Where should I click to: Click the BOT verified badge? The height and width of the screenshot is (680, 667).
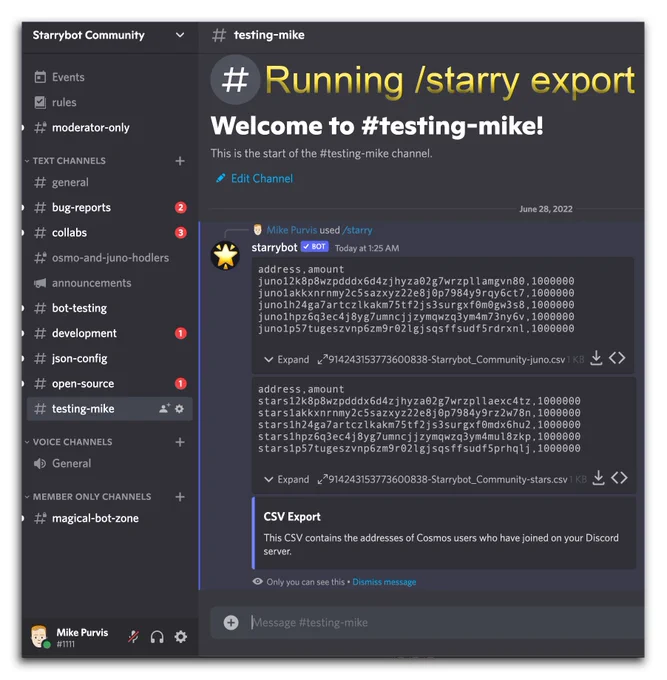pos(314,247)
